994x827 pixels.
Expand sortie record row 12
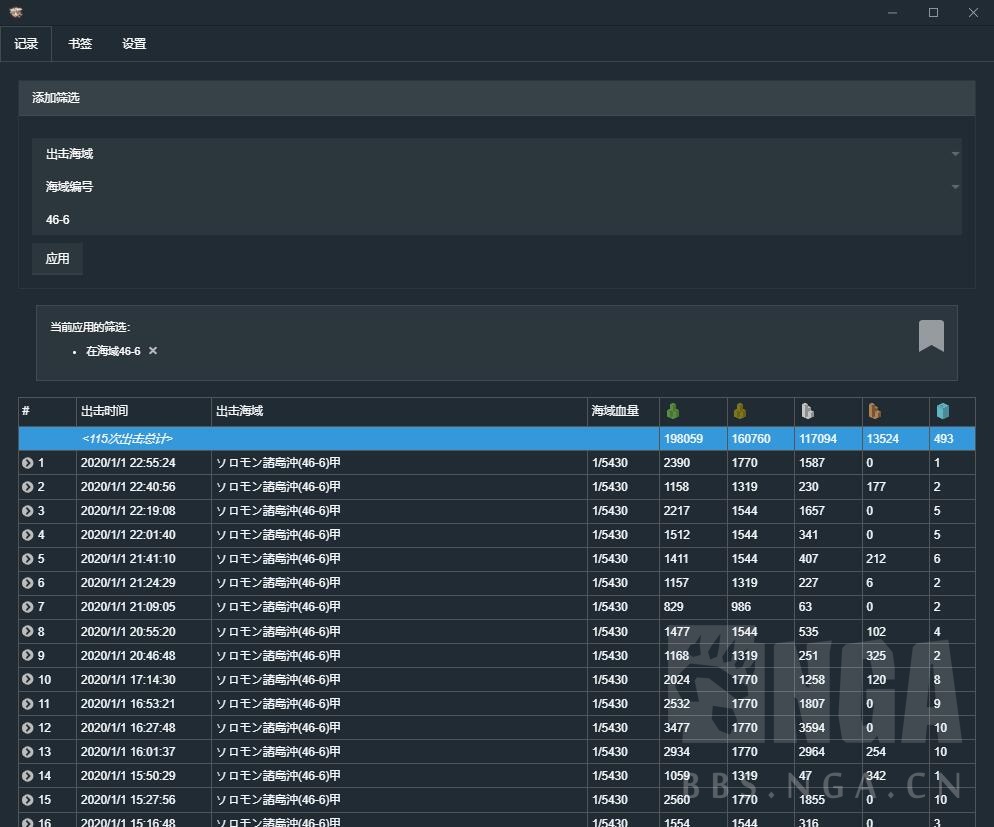click(x=28, y=728)
